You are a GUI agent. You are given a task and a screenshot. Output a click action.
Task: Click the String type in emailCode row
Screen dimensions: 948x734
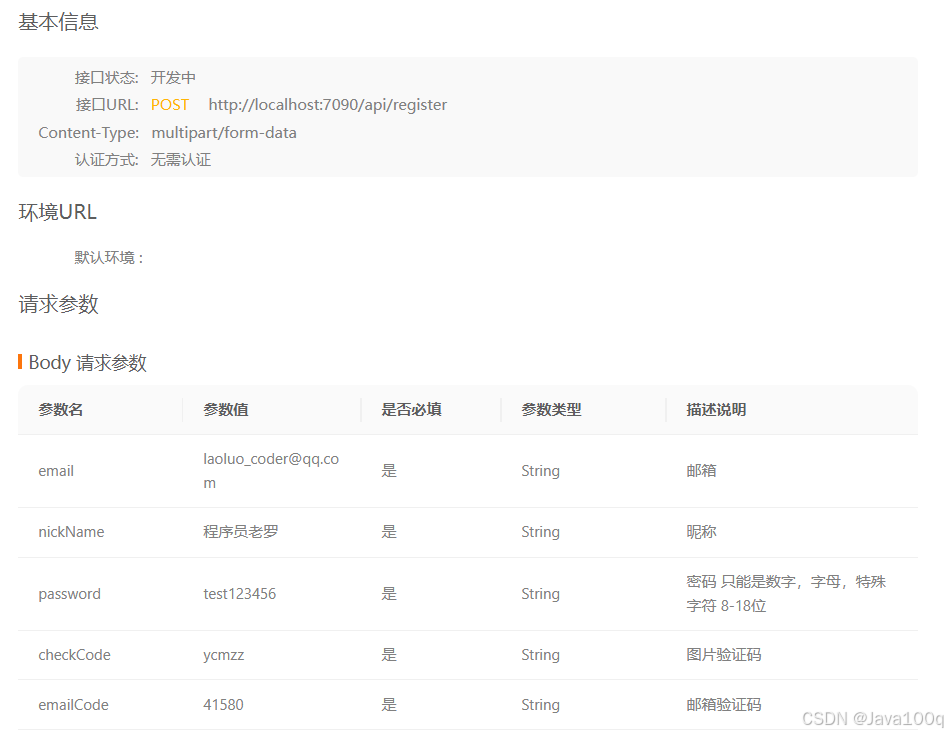[541, 705]
